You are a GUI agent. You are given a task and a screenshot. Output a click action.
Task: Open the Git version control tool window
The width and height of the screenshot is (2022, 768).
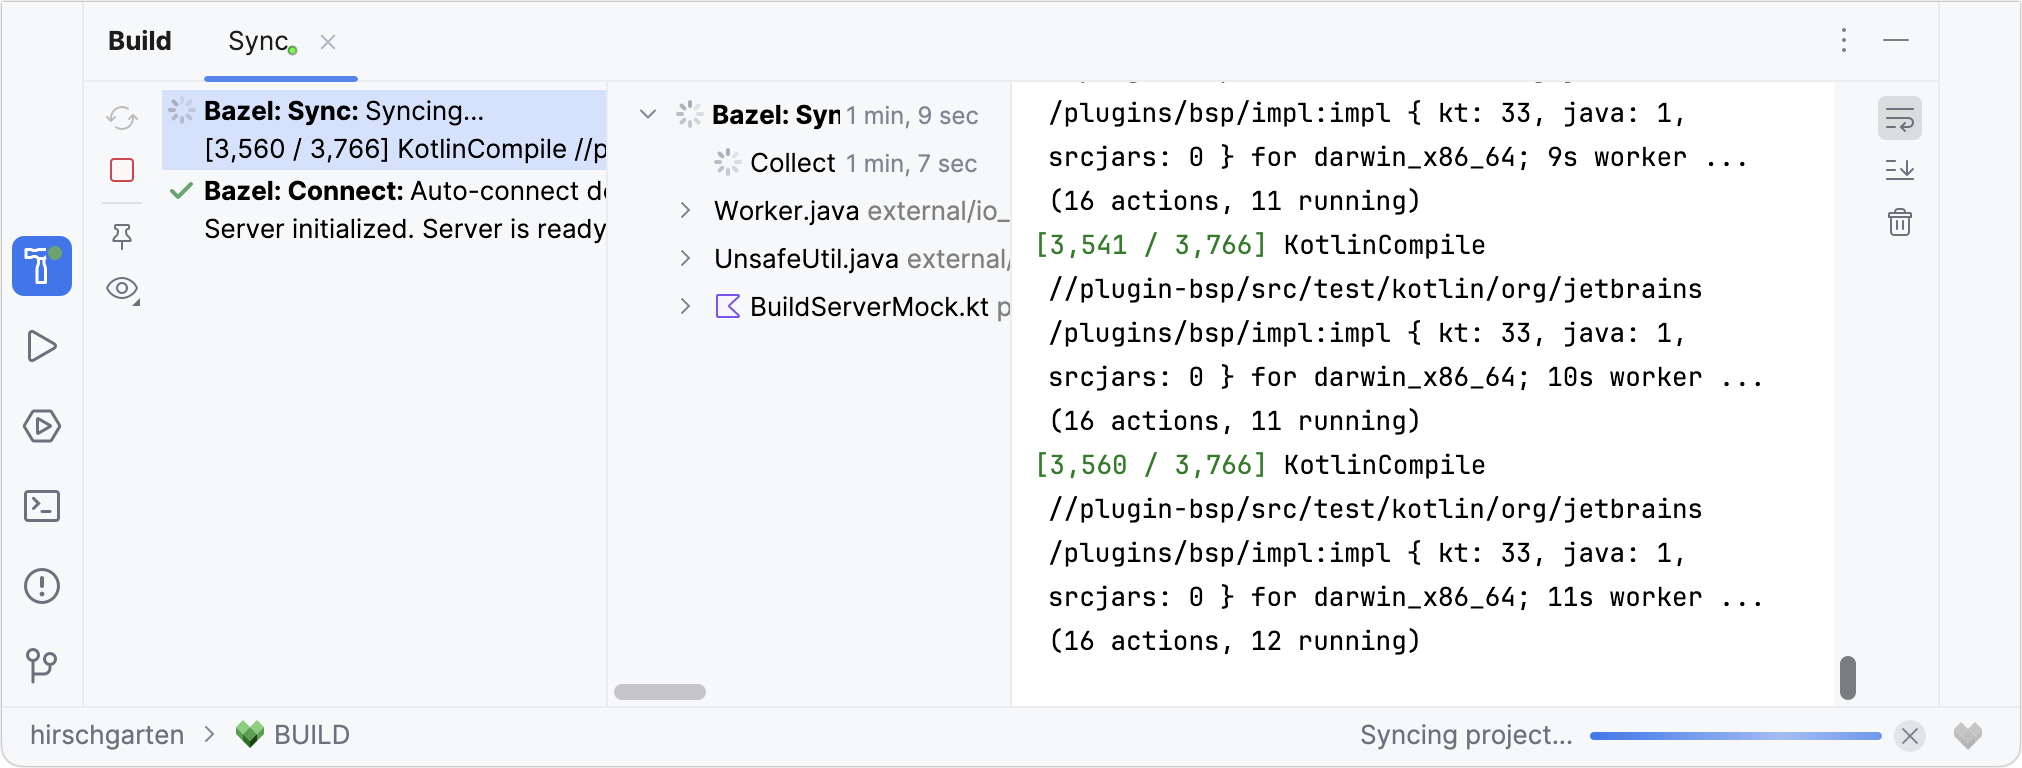point(42,665)
